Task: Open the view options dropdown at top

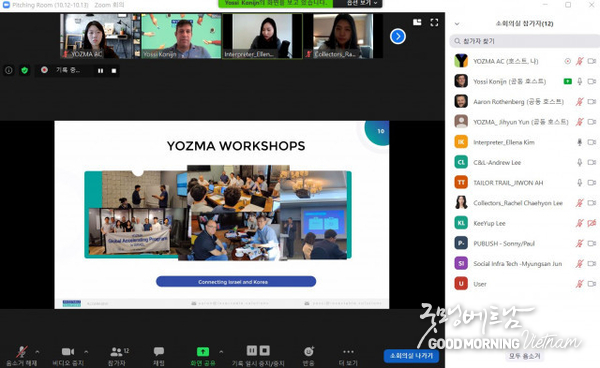Action: 358,3
